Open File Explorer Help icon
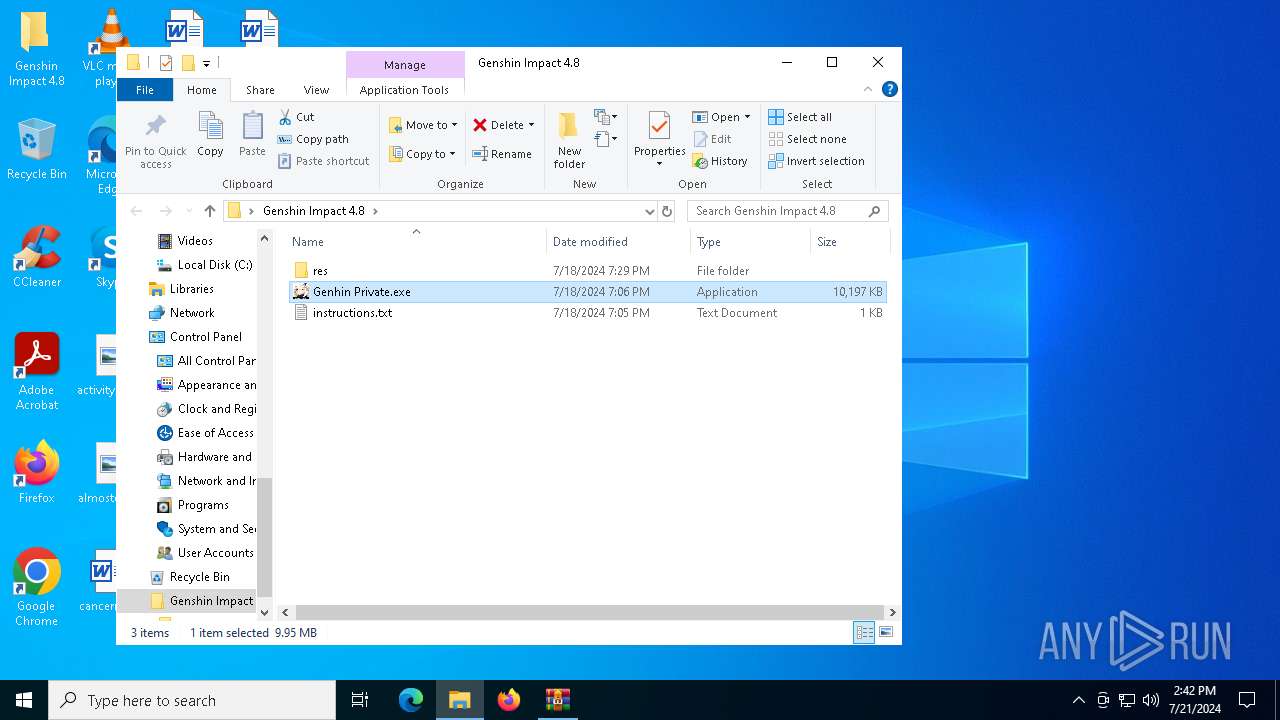Screen dimensions: 1280x720 889,89
